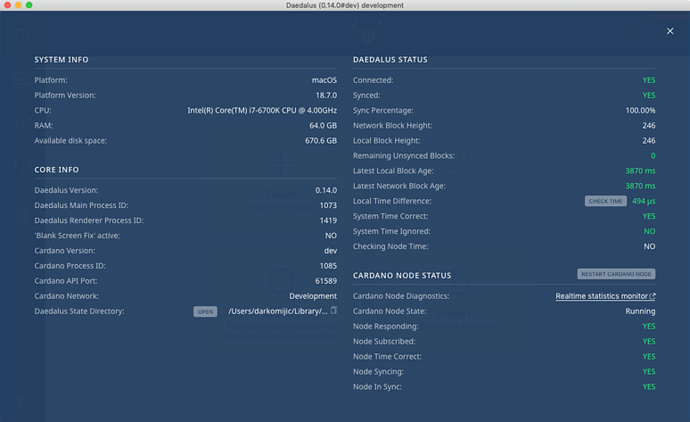Click the Cardano Network value 'Development'
The image size is (690, 422).
pos(313,296)
